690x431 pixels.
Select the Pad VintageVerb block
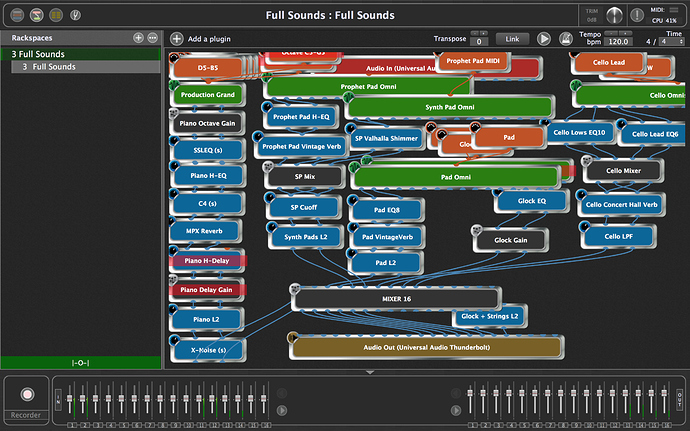(387, 237)
